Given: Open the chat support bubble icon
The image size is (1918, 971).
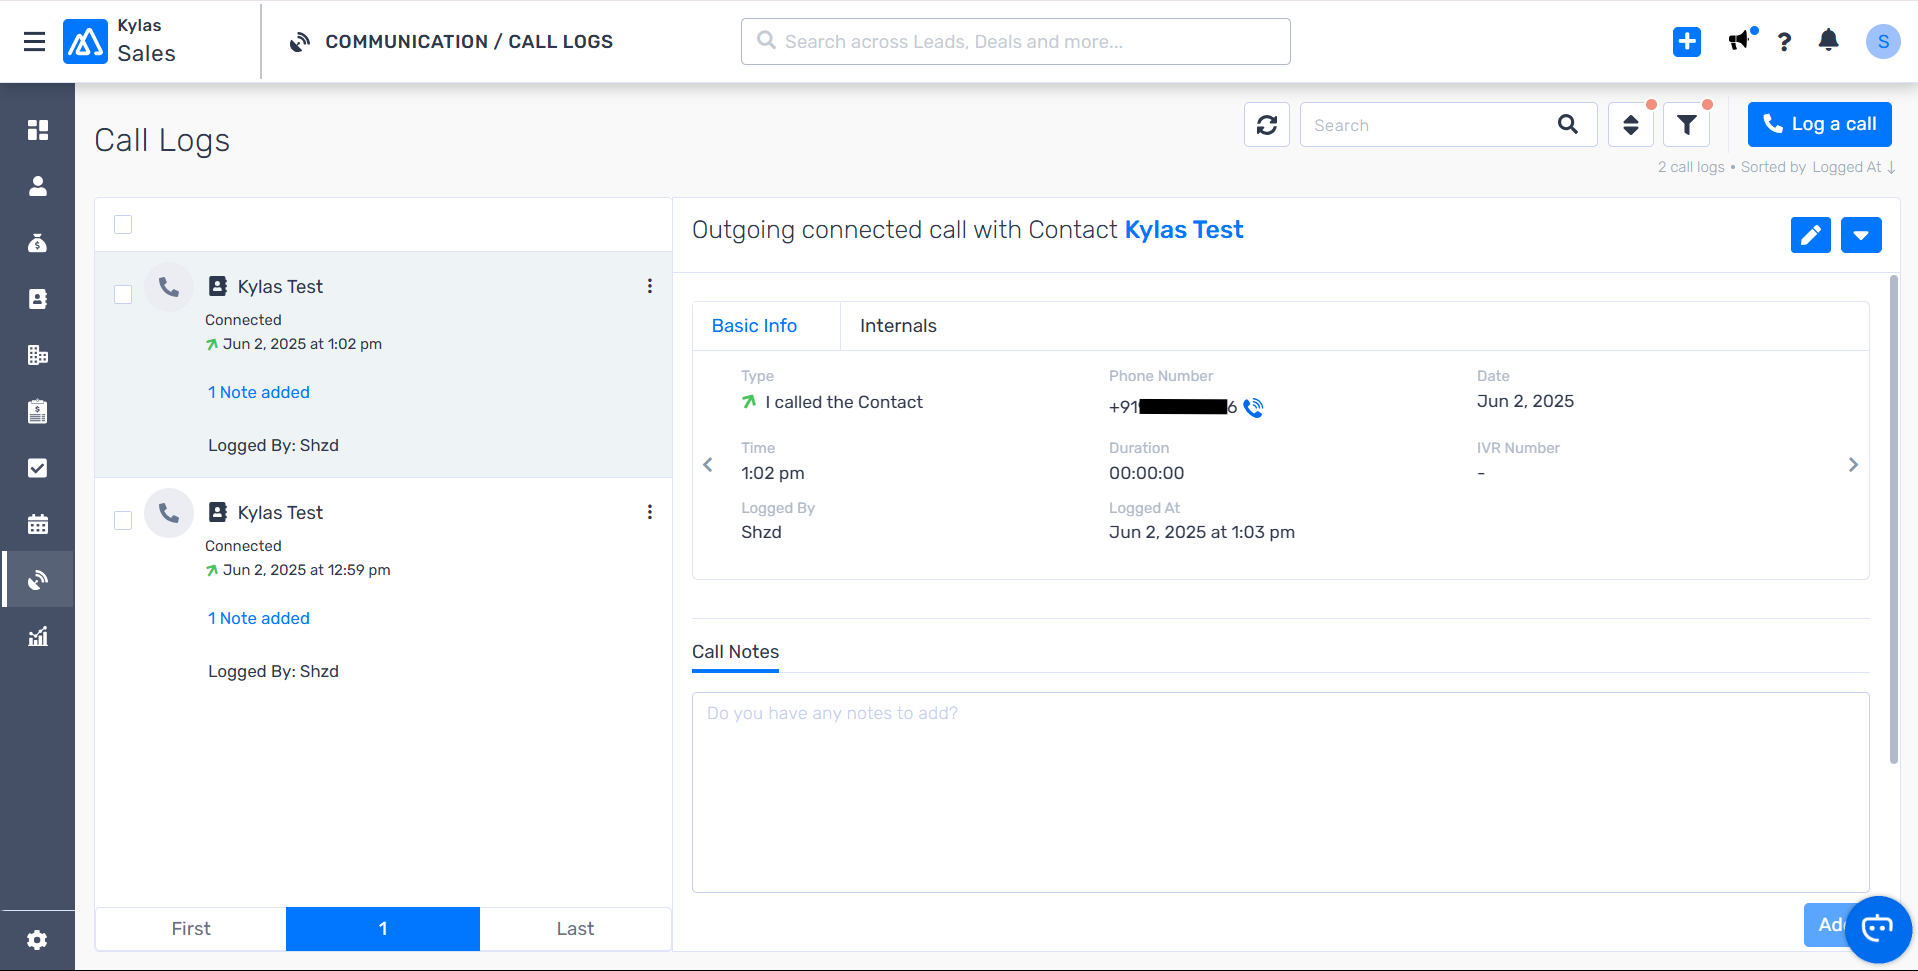Looking at the screenshot, I should click(x=1877, y=928).
